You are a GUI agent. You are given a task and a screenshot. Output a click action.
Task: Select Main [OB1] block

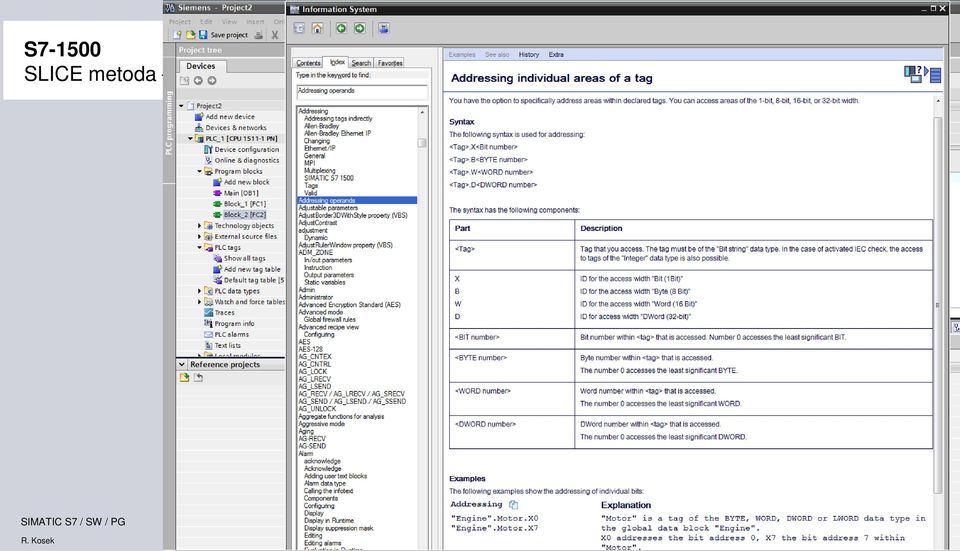(241, 193)
